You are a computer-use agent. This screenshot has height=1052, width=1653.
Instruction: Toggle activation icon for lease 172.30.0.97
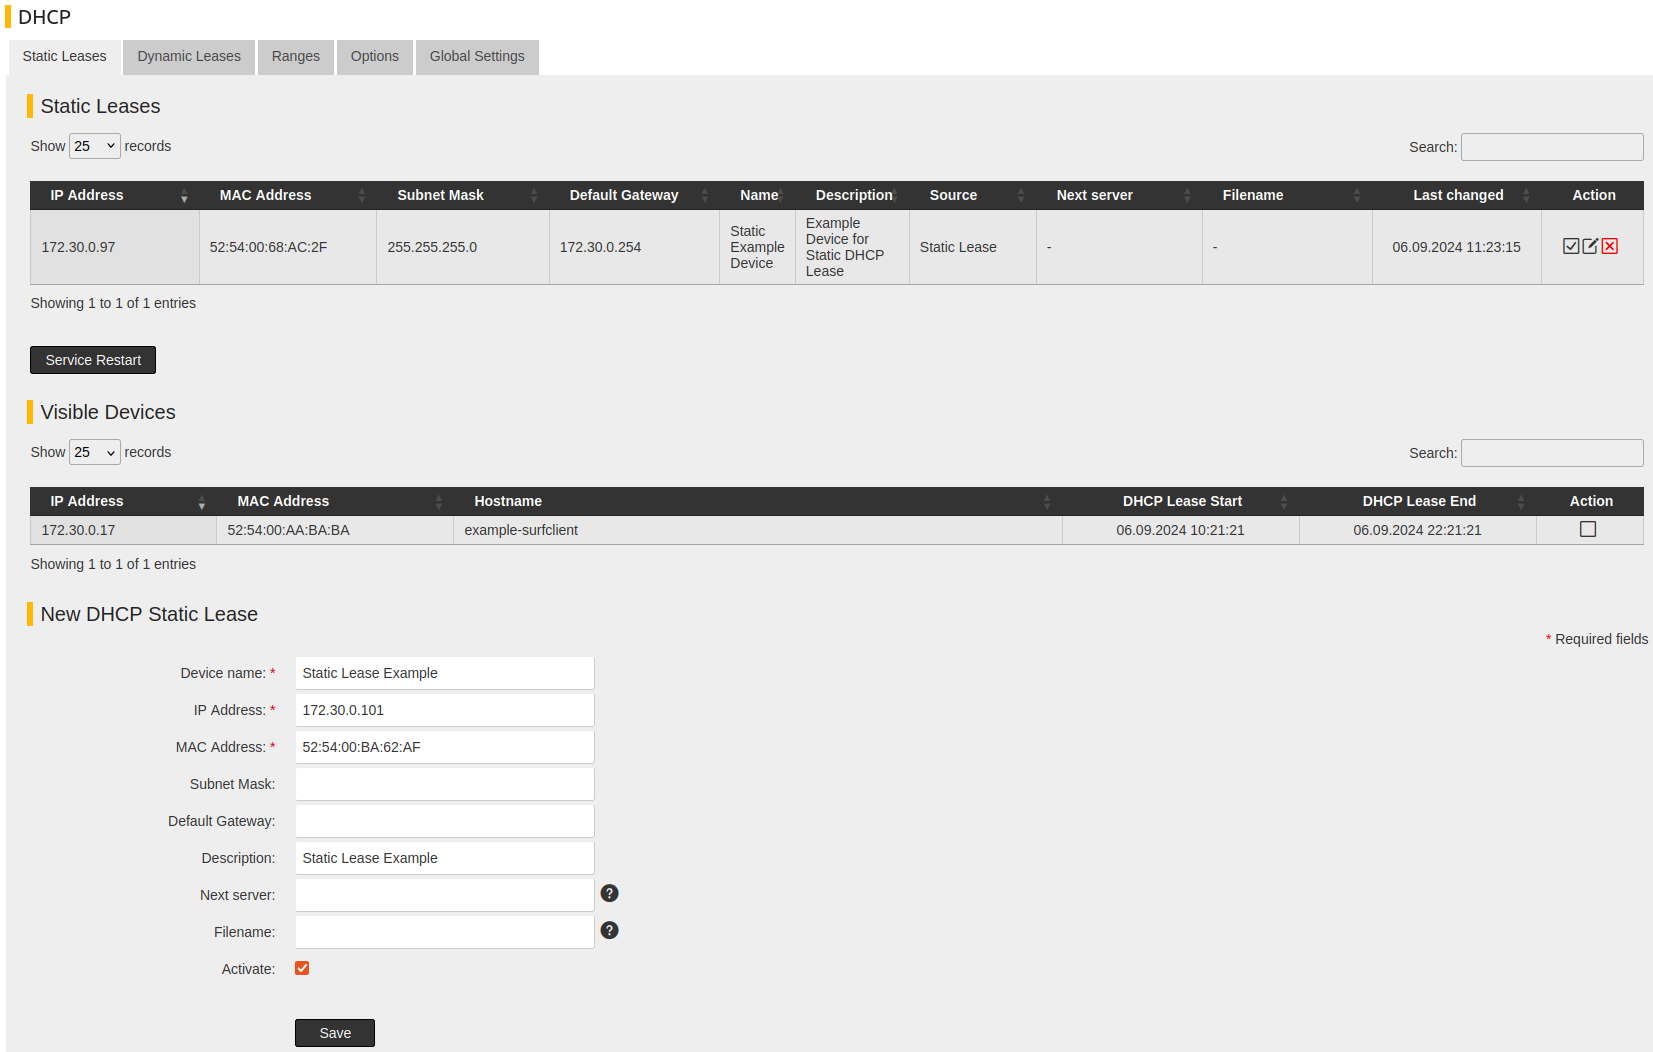coord(1571,246)
